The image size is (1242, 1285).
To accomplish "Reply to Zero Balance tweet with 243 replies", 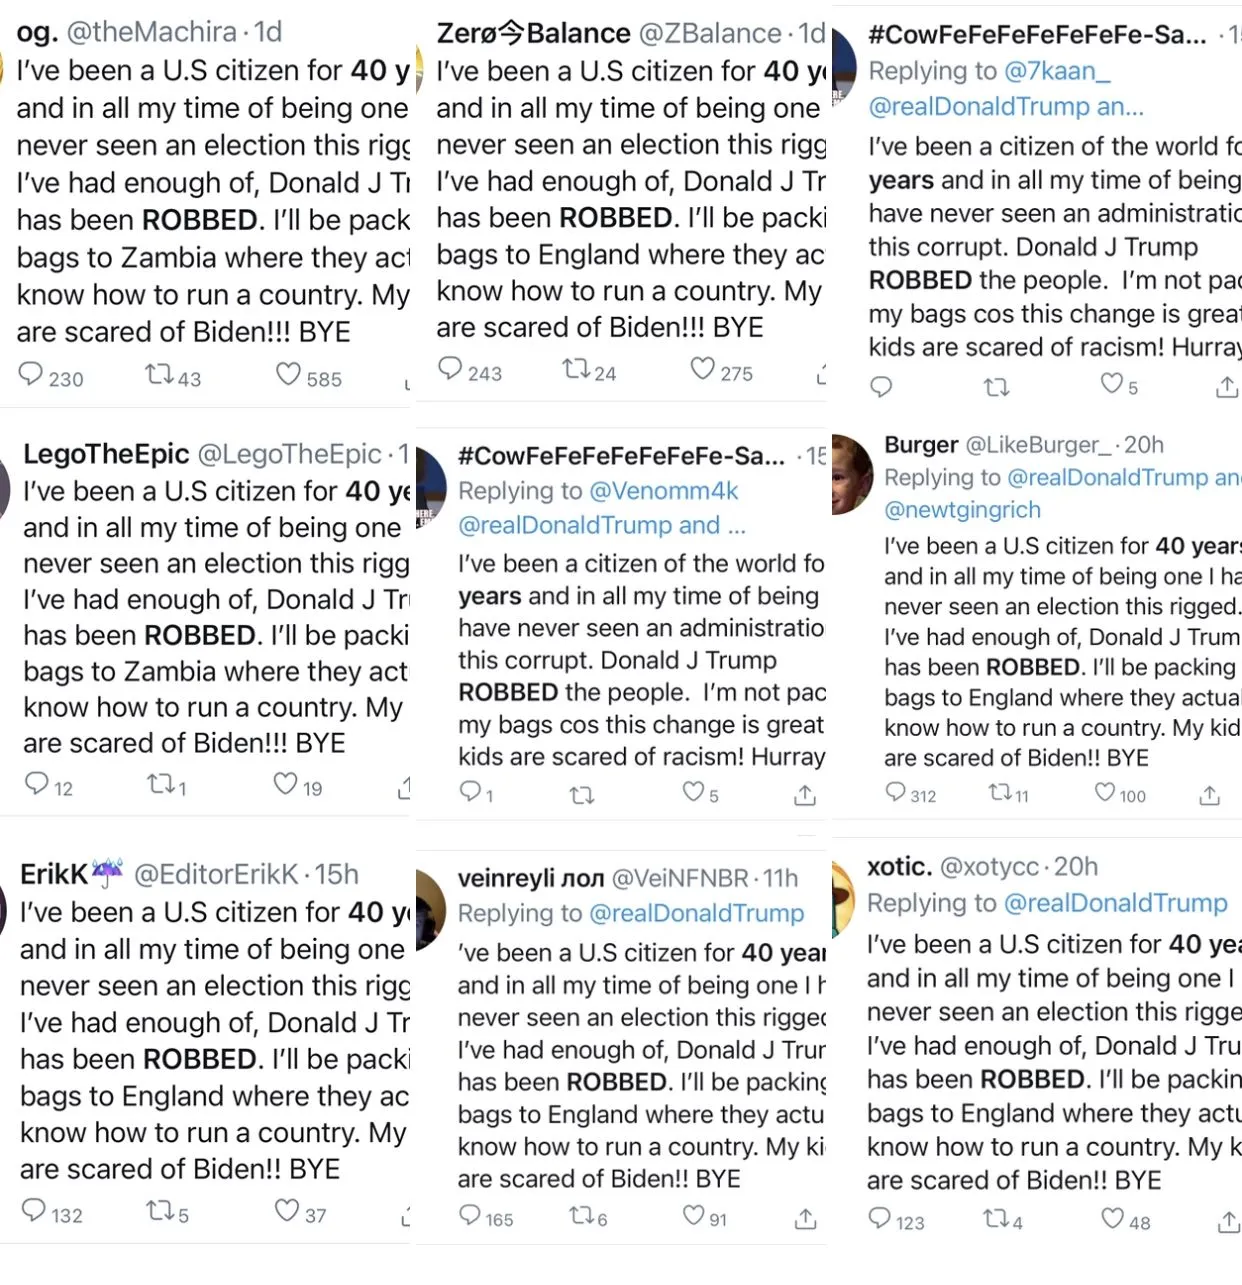I will click(451, 369).
